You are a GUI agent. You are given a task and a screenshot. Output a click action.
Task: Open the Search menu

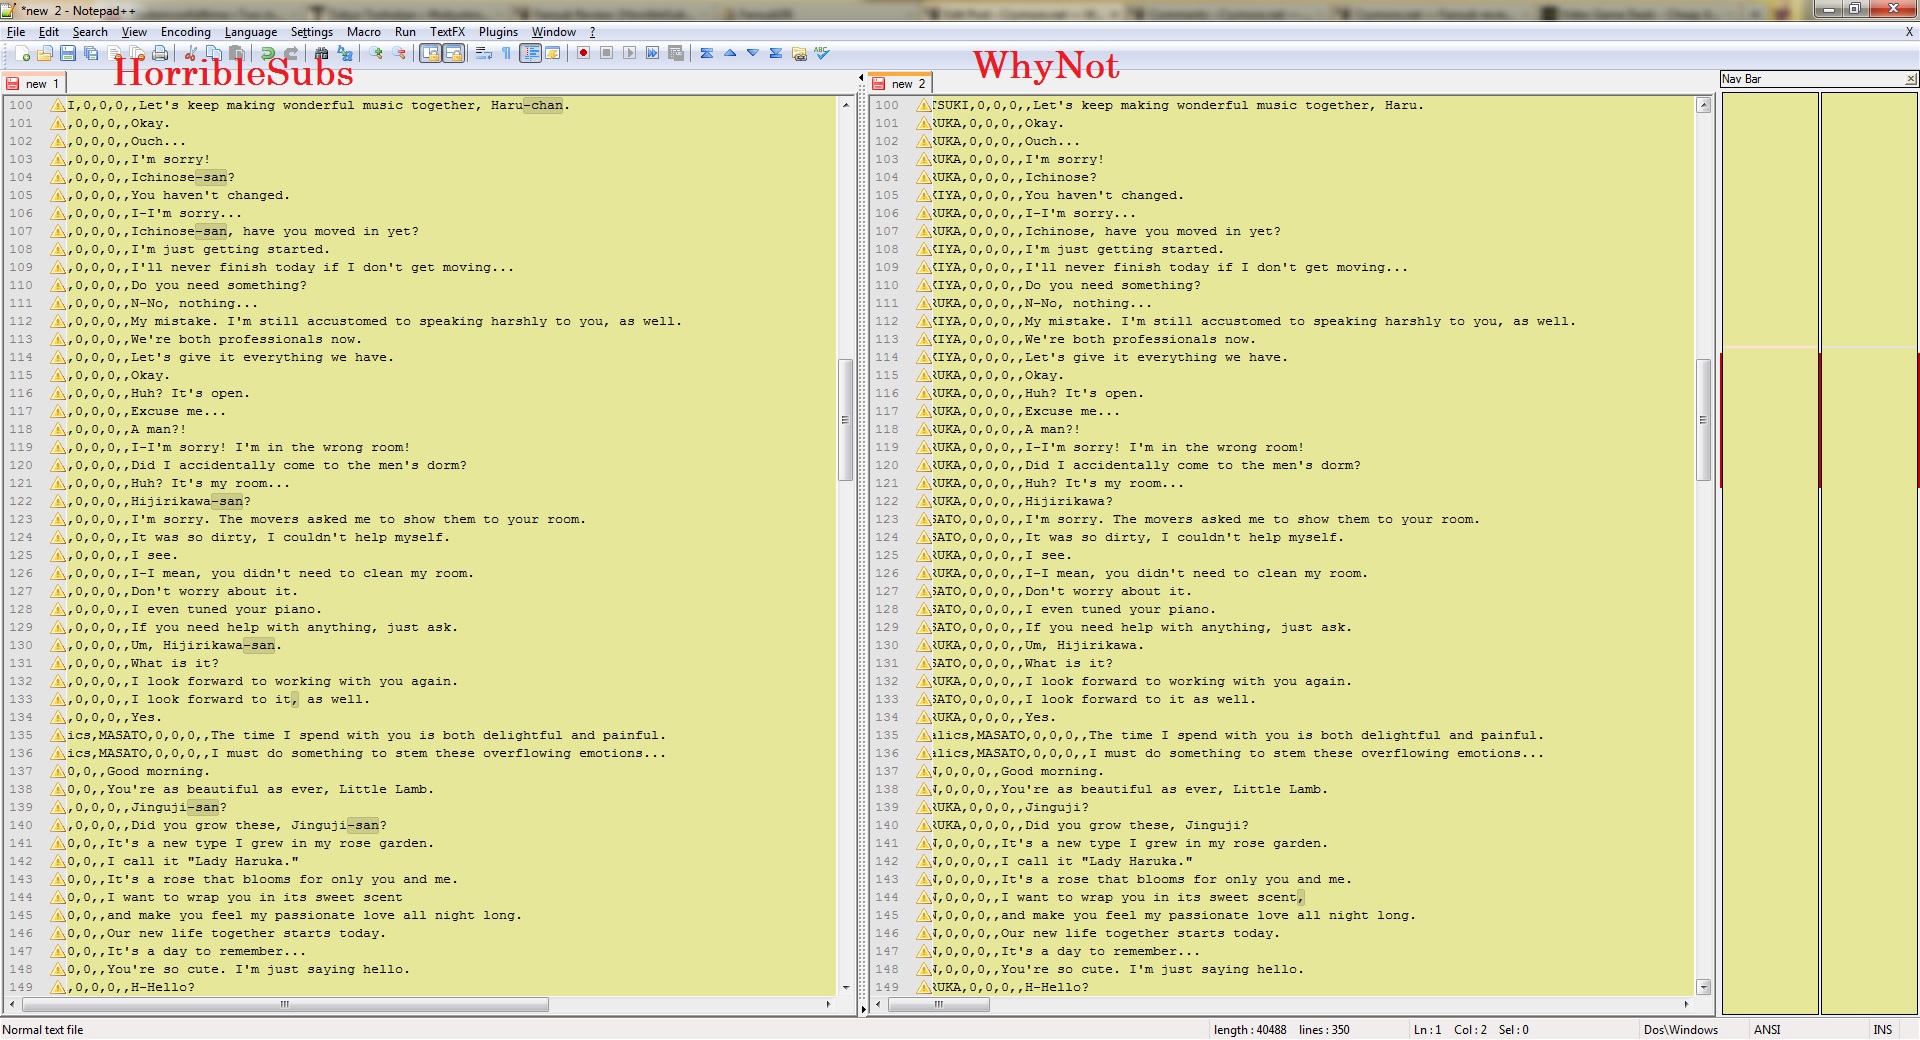pyautogui.click(x=90, y=32)
